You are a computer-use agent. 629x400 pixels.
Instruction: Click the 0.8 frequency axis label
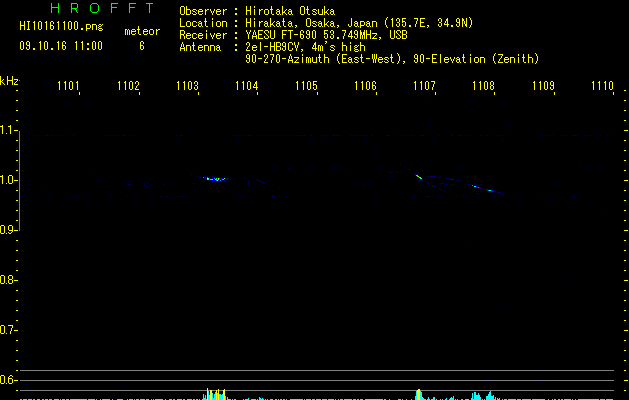(8, 280)
